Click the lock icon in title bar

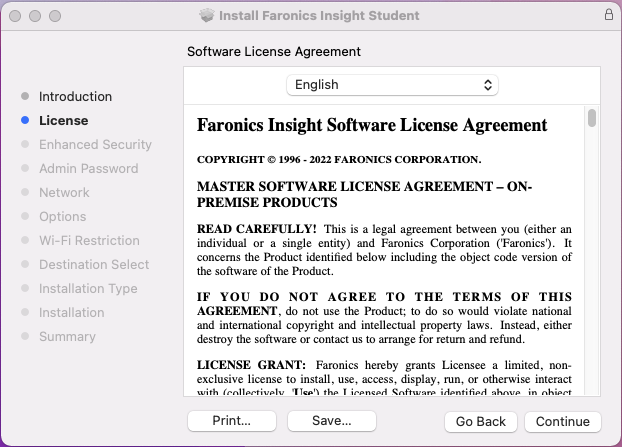click(609, 15)
